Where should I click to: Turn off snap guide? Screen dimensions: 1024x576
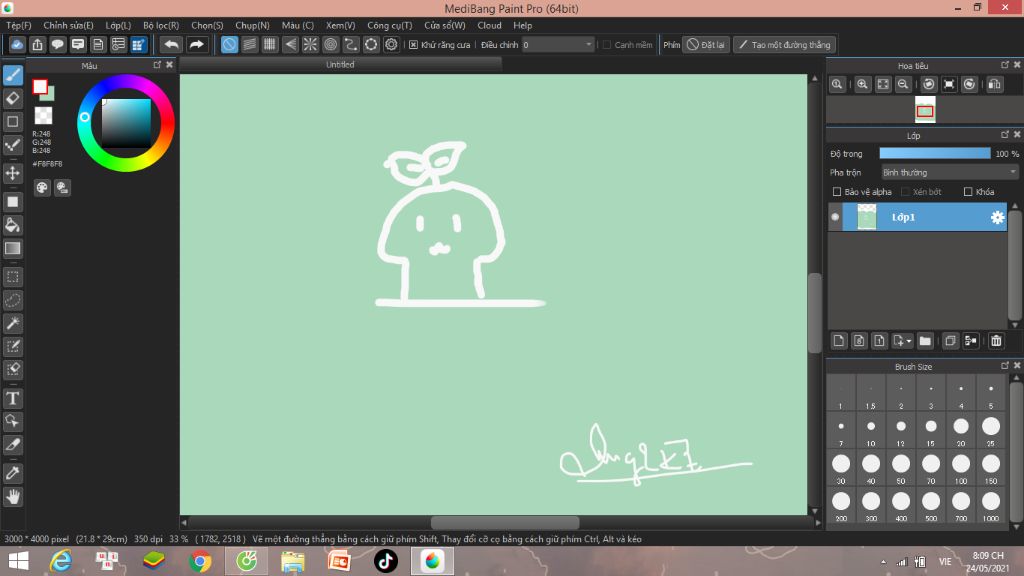[229, 44]
